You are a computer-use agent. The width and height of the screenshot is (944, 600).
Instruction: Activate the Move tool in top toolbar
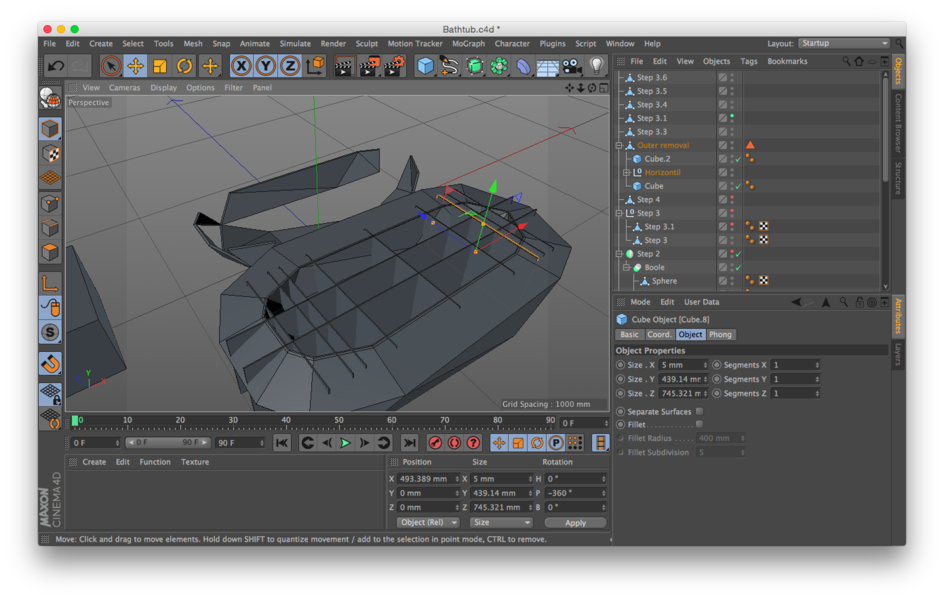click(135, 66)
